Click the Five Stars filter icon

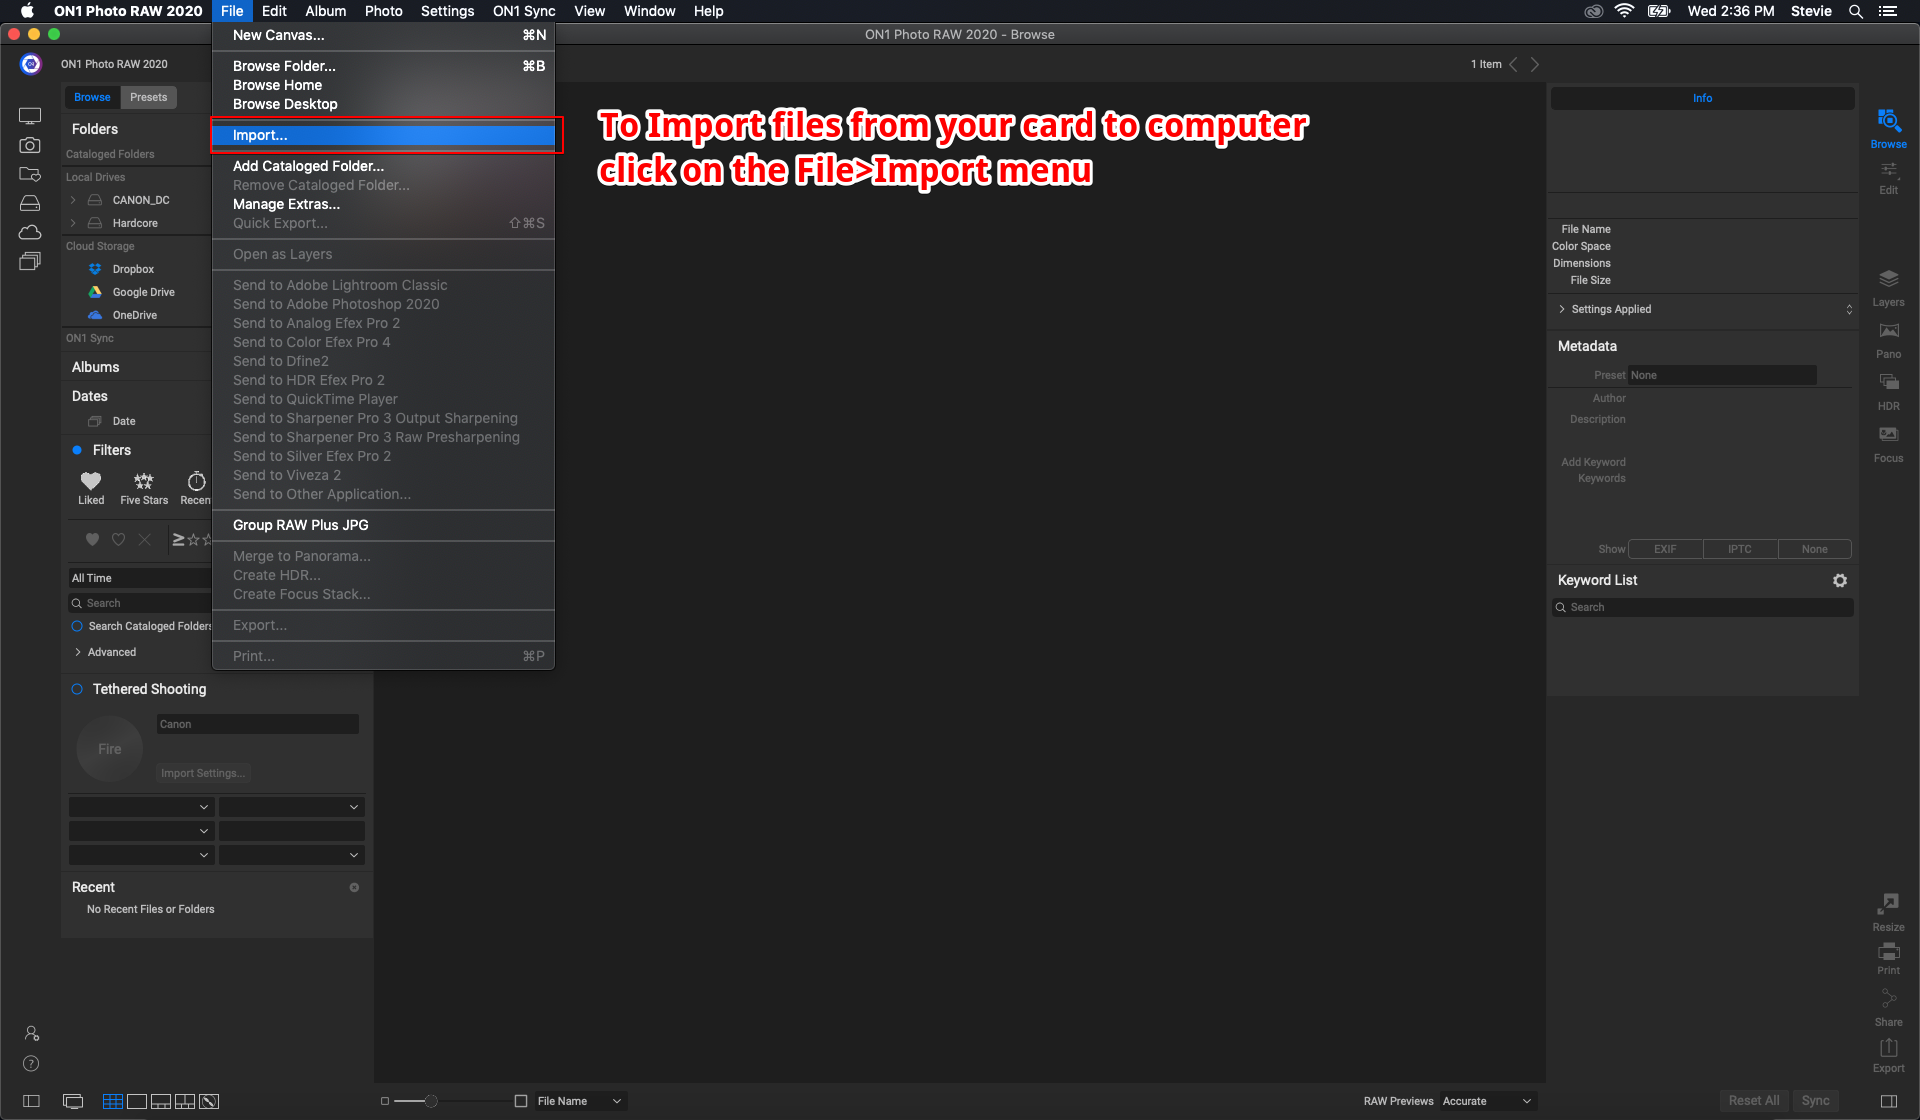coord(144,482)
